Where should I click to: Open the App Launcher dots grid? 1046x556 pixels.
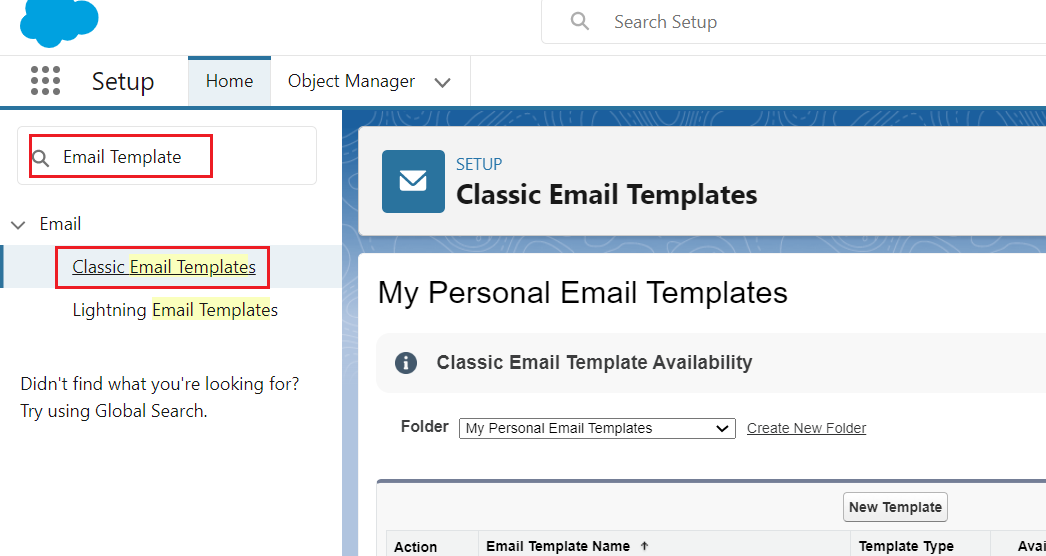(45, 81)
